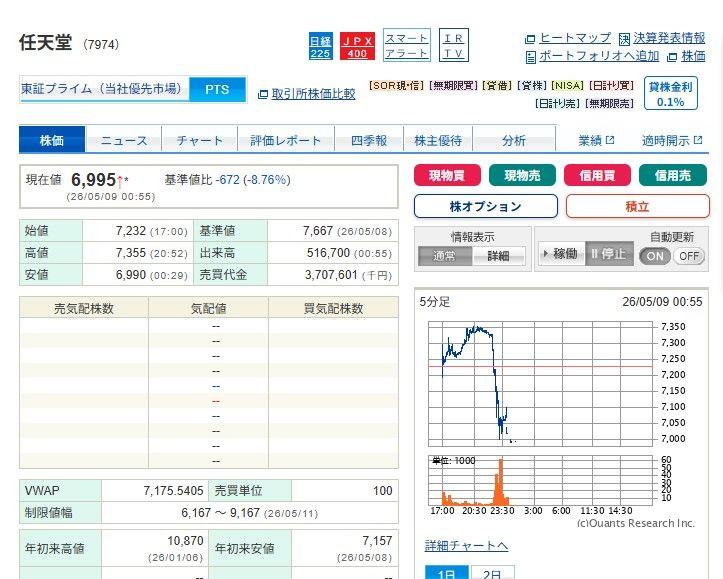Image resolution: width=723 pixels, height=579 pixels.
Task: Click the list icon beside ポートフォリオへ追加
Action: [531, 57]
